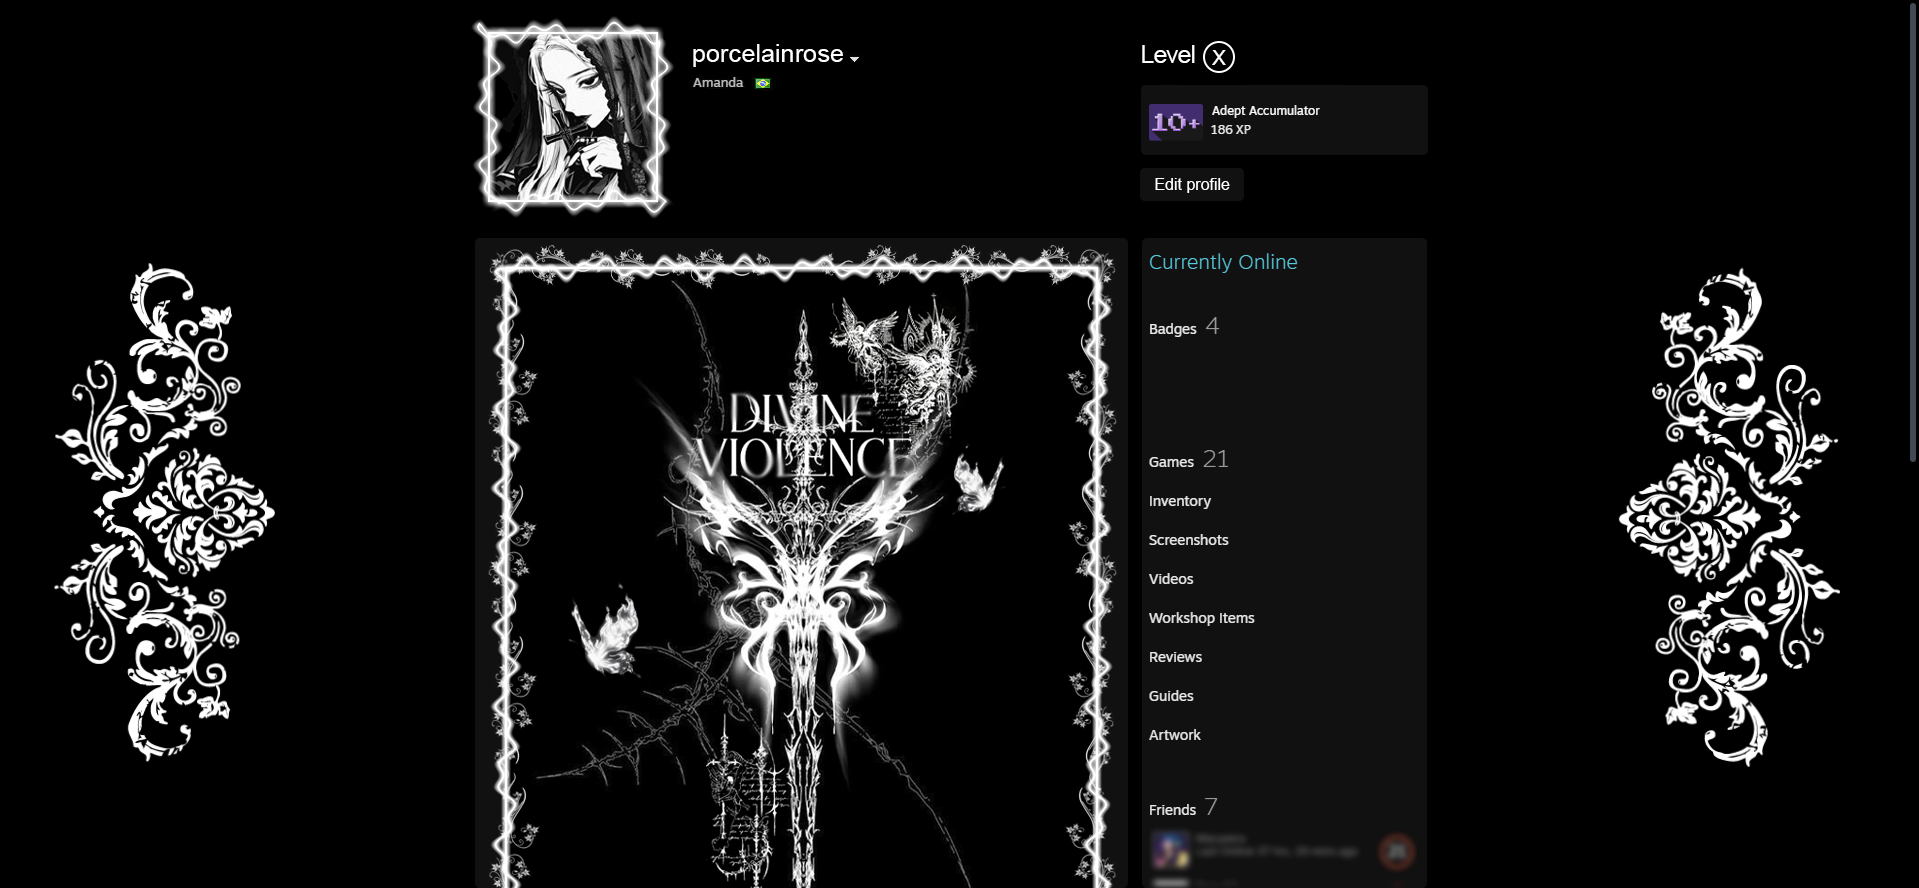Viewport: 1919px width, 888px height.
Task: Click the Level X badge circle
Action: [1218, 57]
